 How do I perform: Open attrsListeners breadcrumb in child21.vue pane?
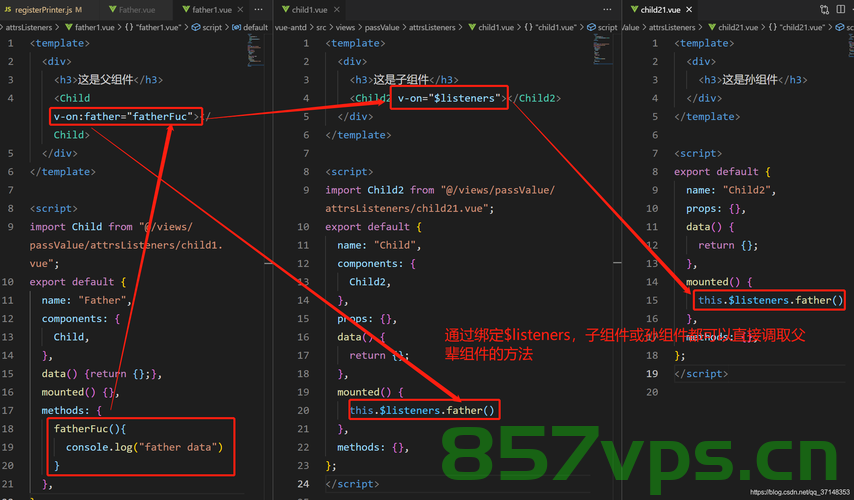(x=672, y=27)
